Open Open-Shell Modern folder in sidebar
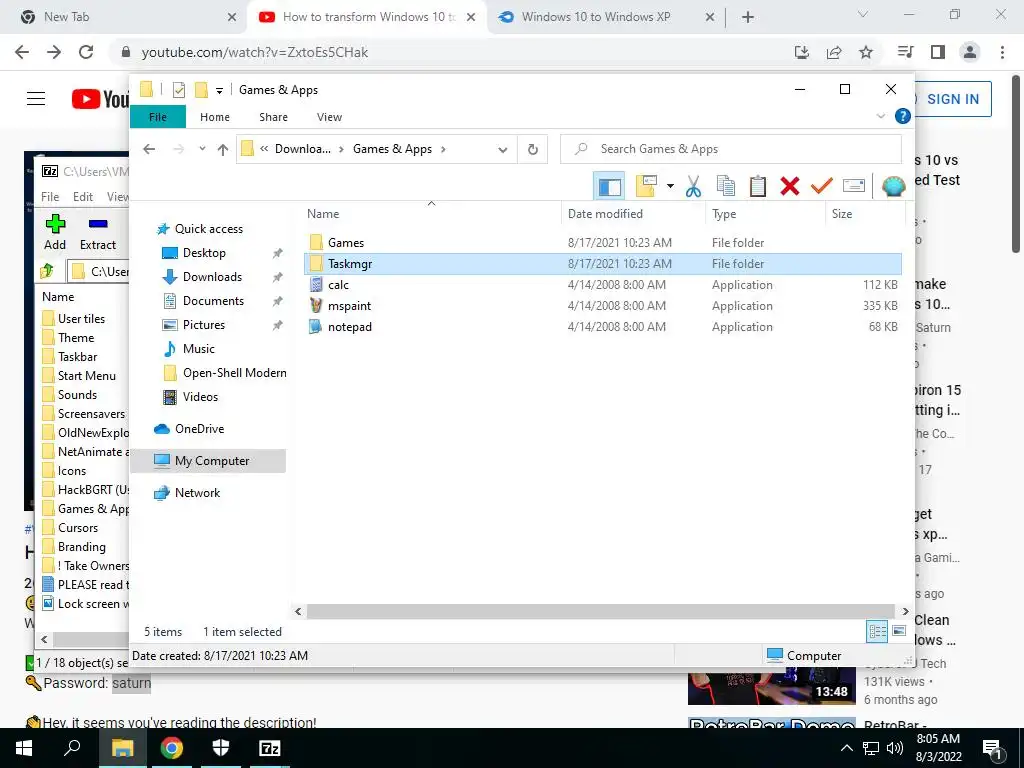The image size is (1024, 768). 234,373
